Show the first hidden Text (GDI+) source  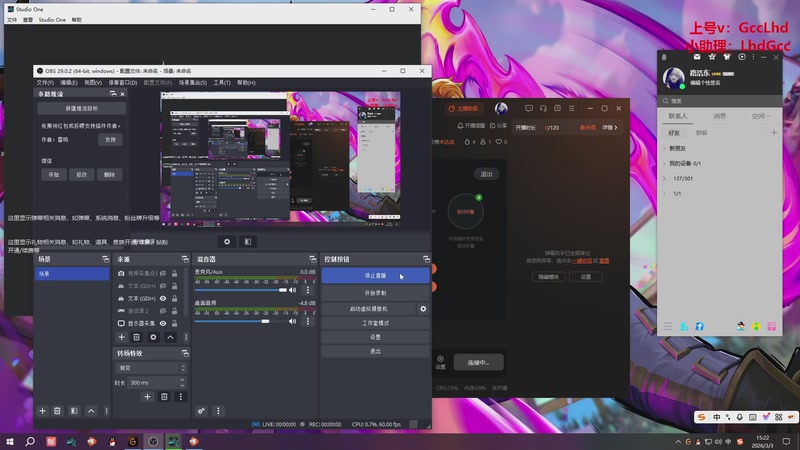pyautogui.click(x=163, y=286)
